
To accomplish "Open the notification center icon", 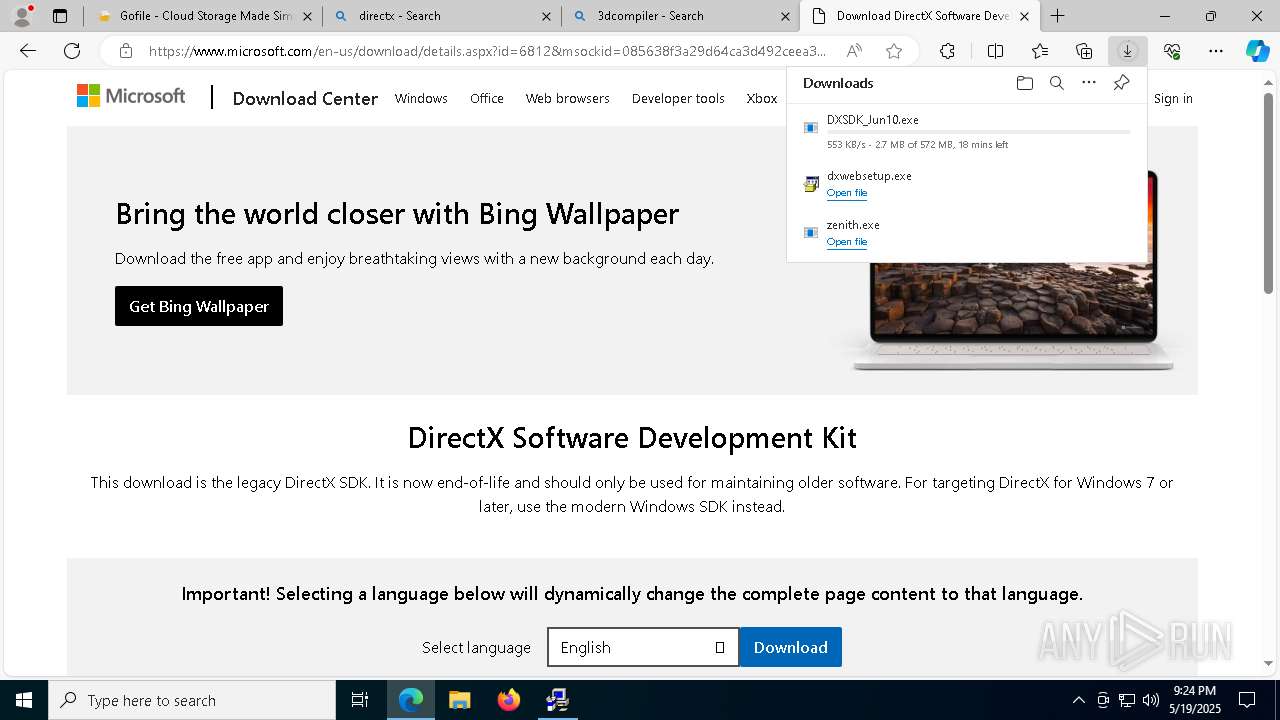I will (1247, 700).
